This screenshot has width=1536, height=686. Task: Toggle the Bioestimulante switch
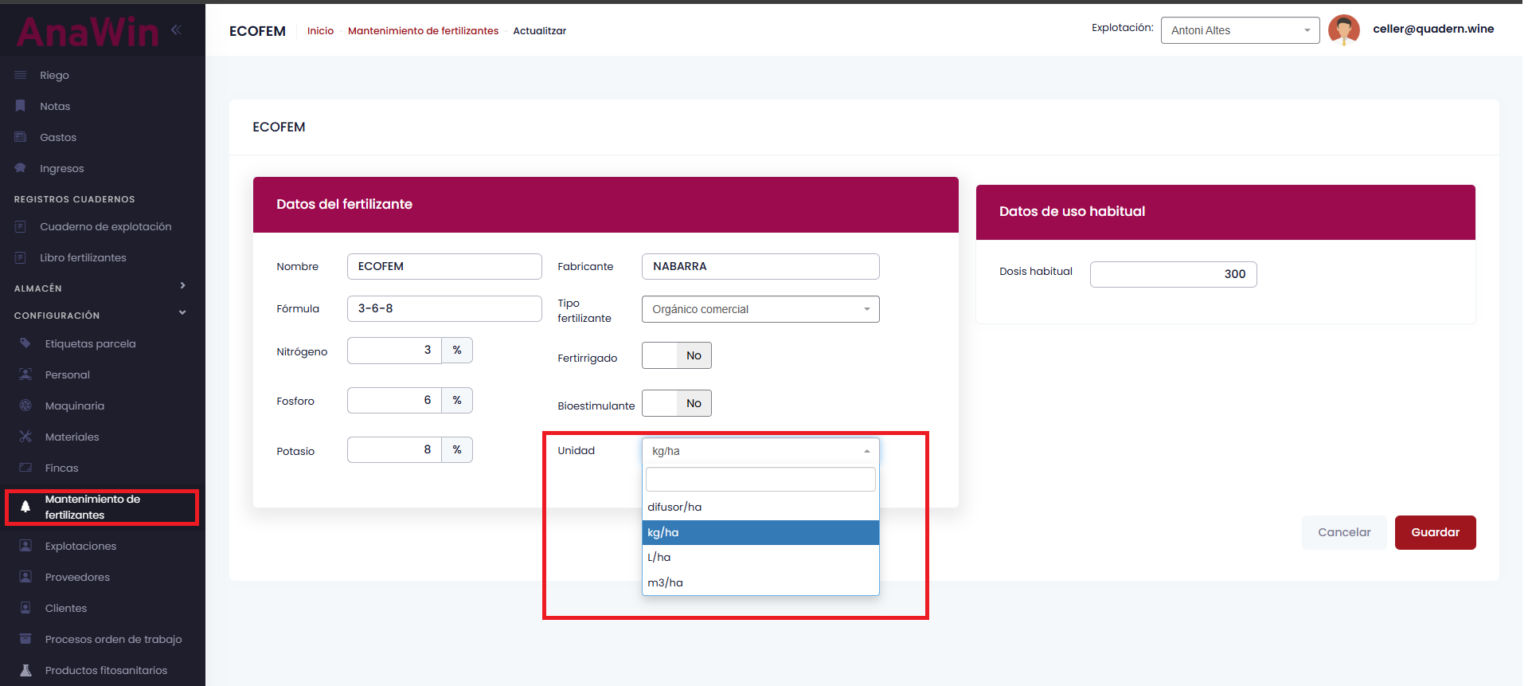676,403
